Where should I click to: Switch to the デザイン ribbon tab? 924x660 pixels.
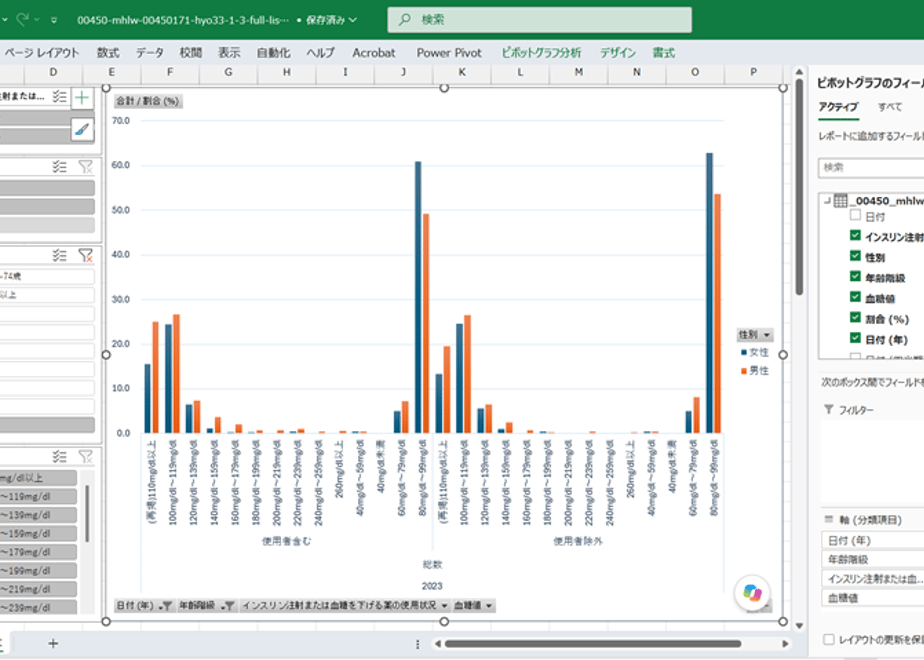pyautogui.click(x=618, y=52)
